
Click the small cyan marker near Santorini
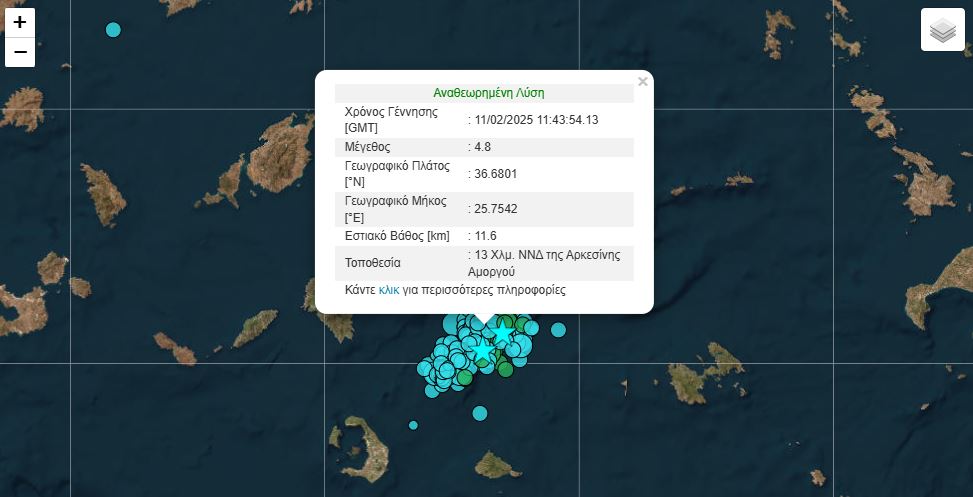point(413,425)
